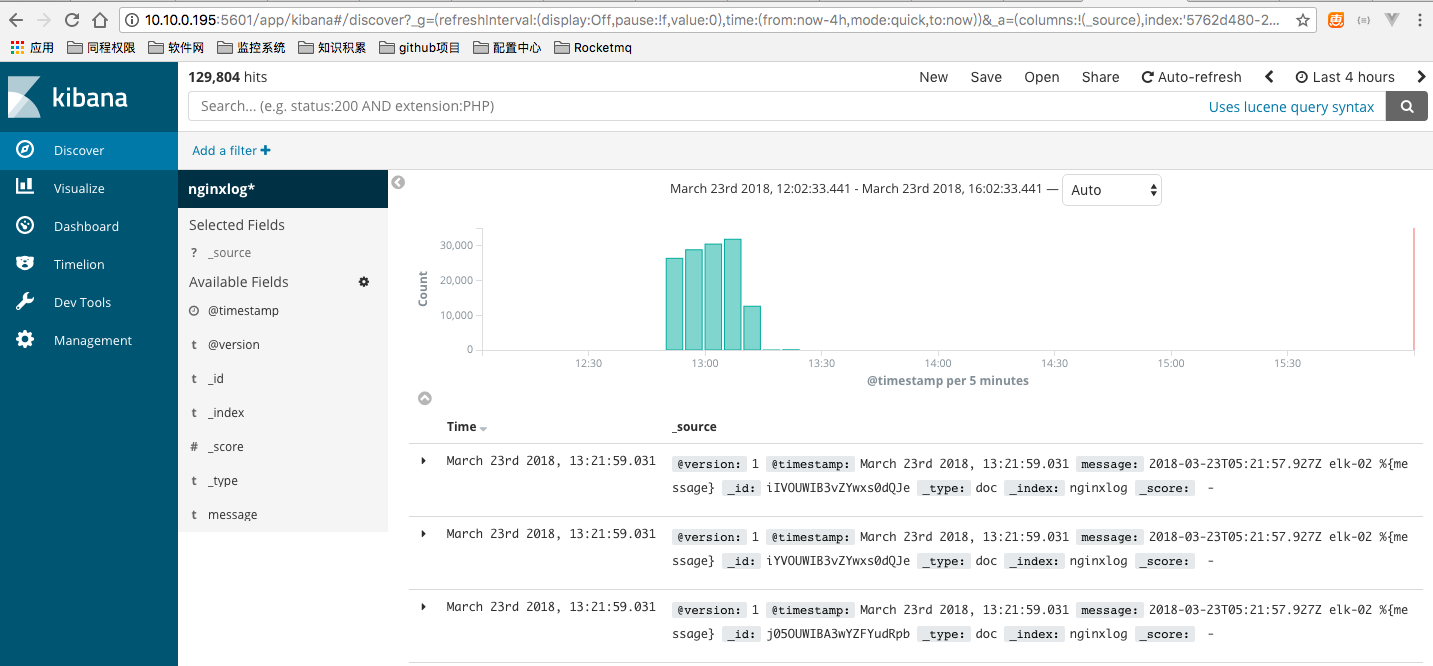Click New in top menu
This screenshot has width=1433, height=666.
click(x=933, y=77)
